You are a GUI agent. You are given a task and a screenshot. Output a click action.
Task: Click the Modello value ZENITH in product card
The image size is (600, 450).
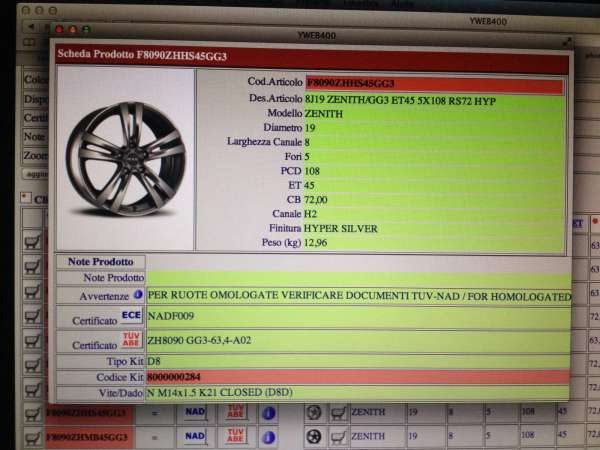point(324,114)
